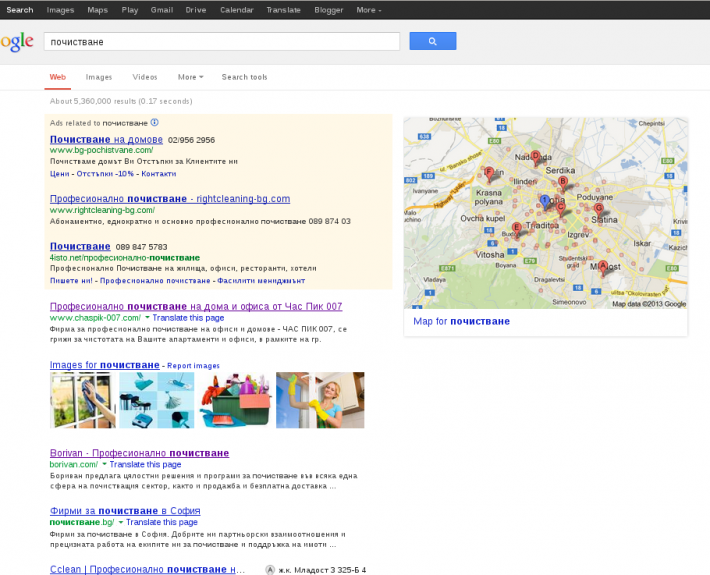Viewport: 710px width, 575px height.
Task: Open Blogger in the top bar
Action: 329,10
